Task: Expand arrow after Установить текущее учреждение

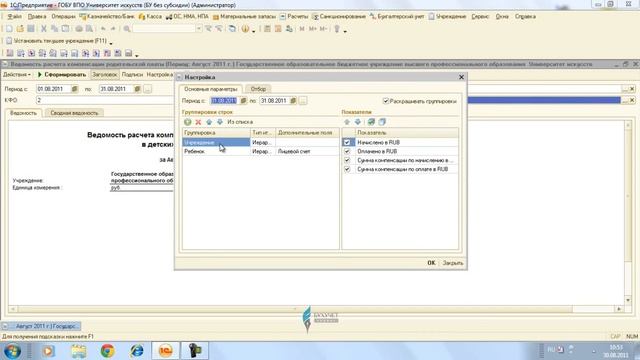Action: tap(111, 42)
